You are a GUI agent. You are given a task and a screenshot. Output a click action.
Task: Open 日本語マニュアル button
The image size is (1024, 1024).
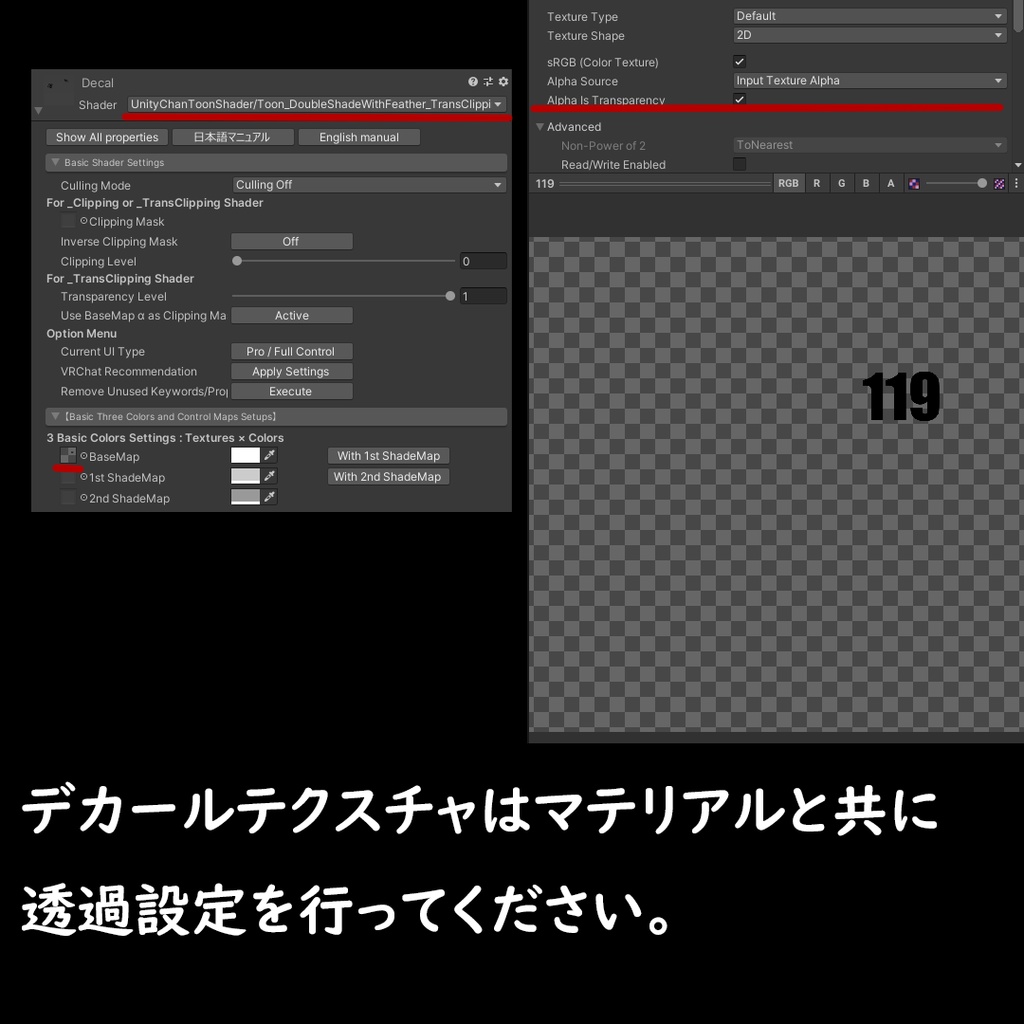(231, 137)
